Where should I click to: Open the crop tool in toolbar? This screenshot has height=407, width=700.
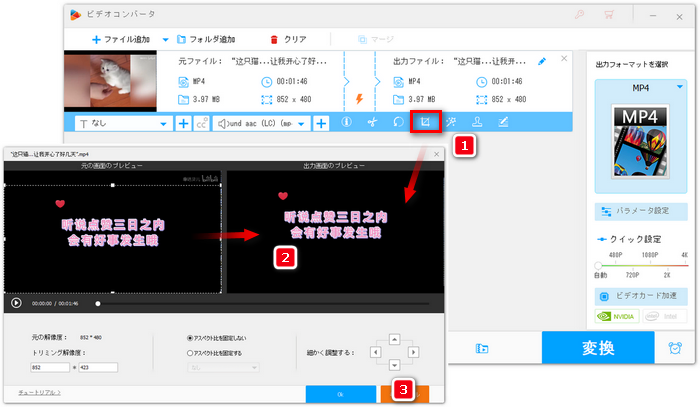[425, 123]
